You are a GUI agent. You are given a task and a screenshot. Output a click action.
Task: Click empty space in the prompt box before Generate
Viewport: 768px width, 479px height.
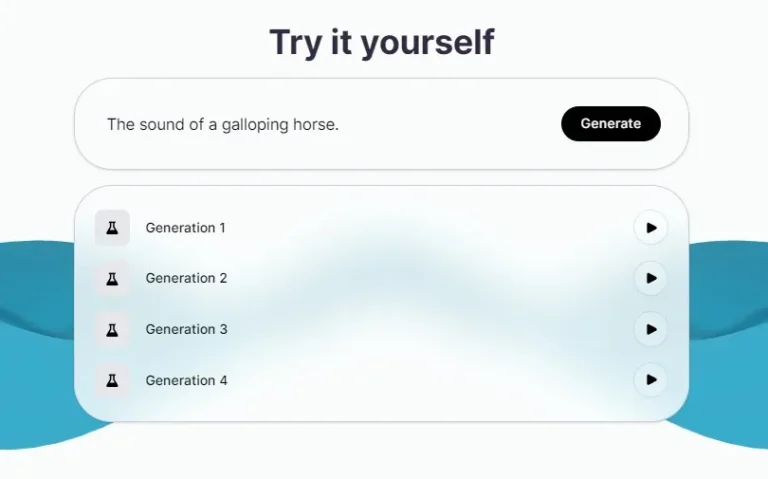click(450, 125)
